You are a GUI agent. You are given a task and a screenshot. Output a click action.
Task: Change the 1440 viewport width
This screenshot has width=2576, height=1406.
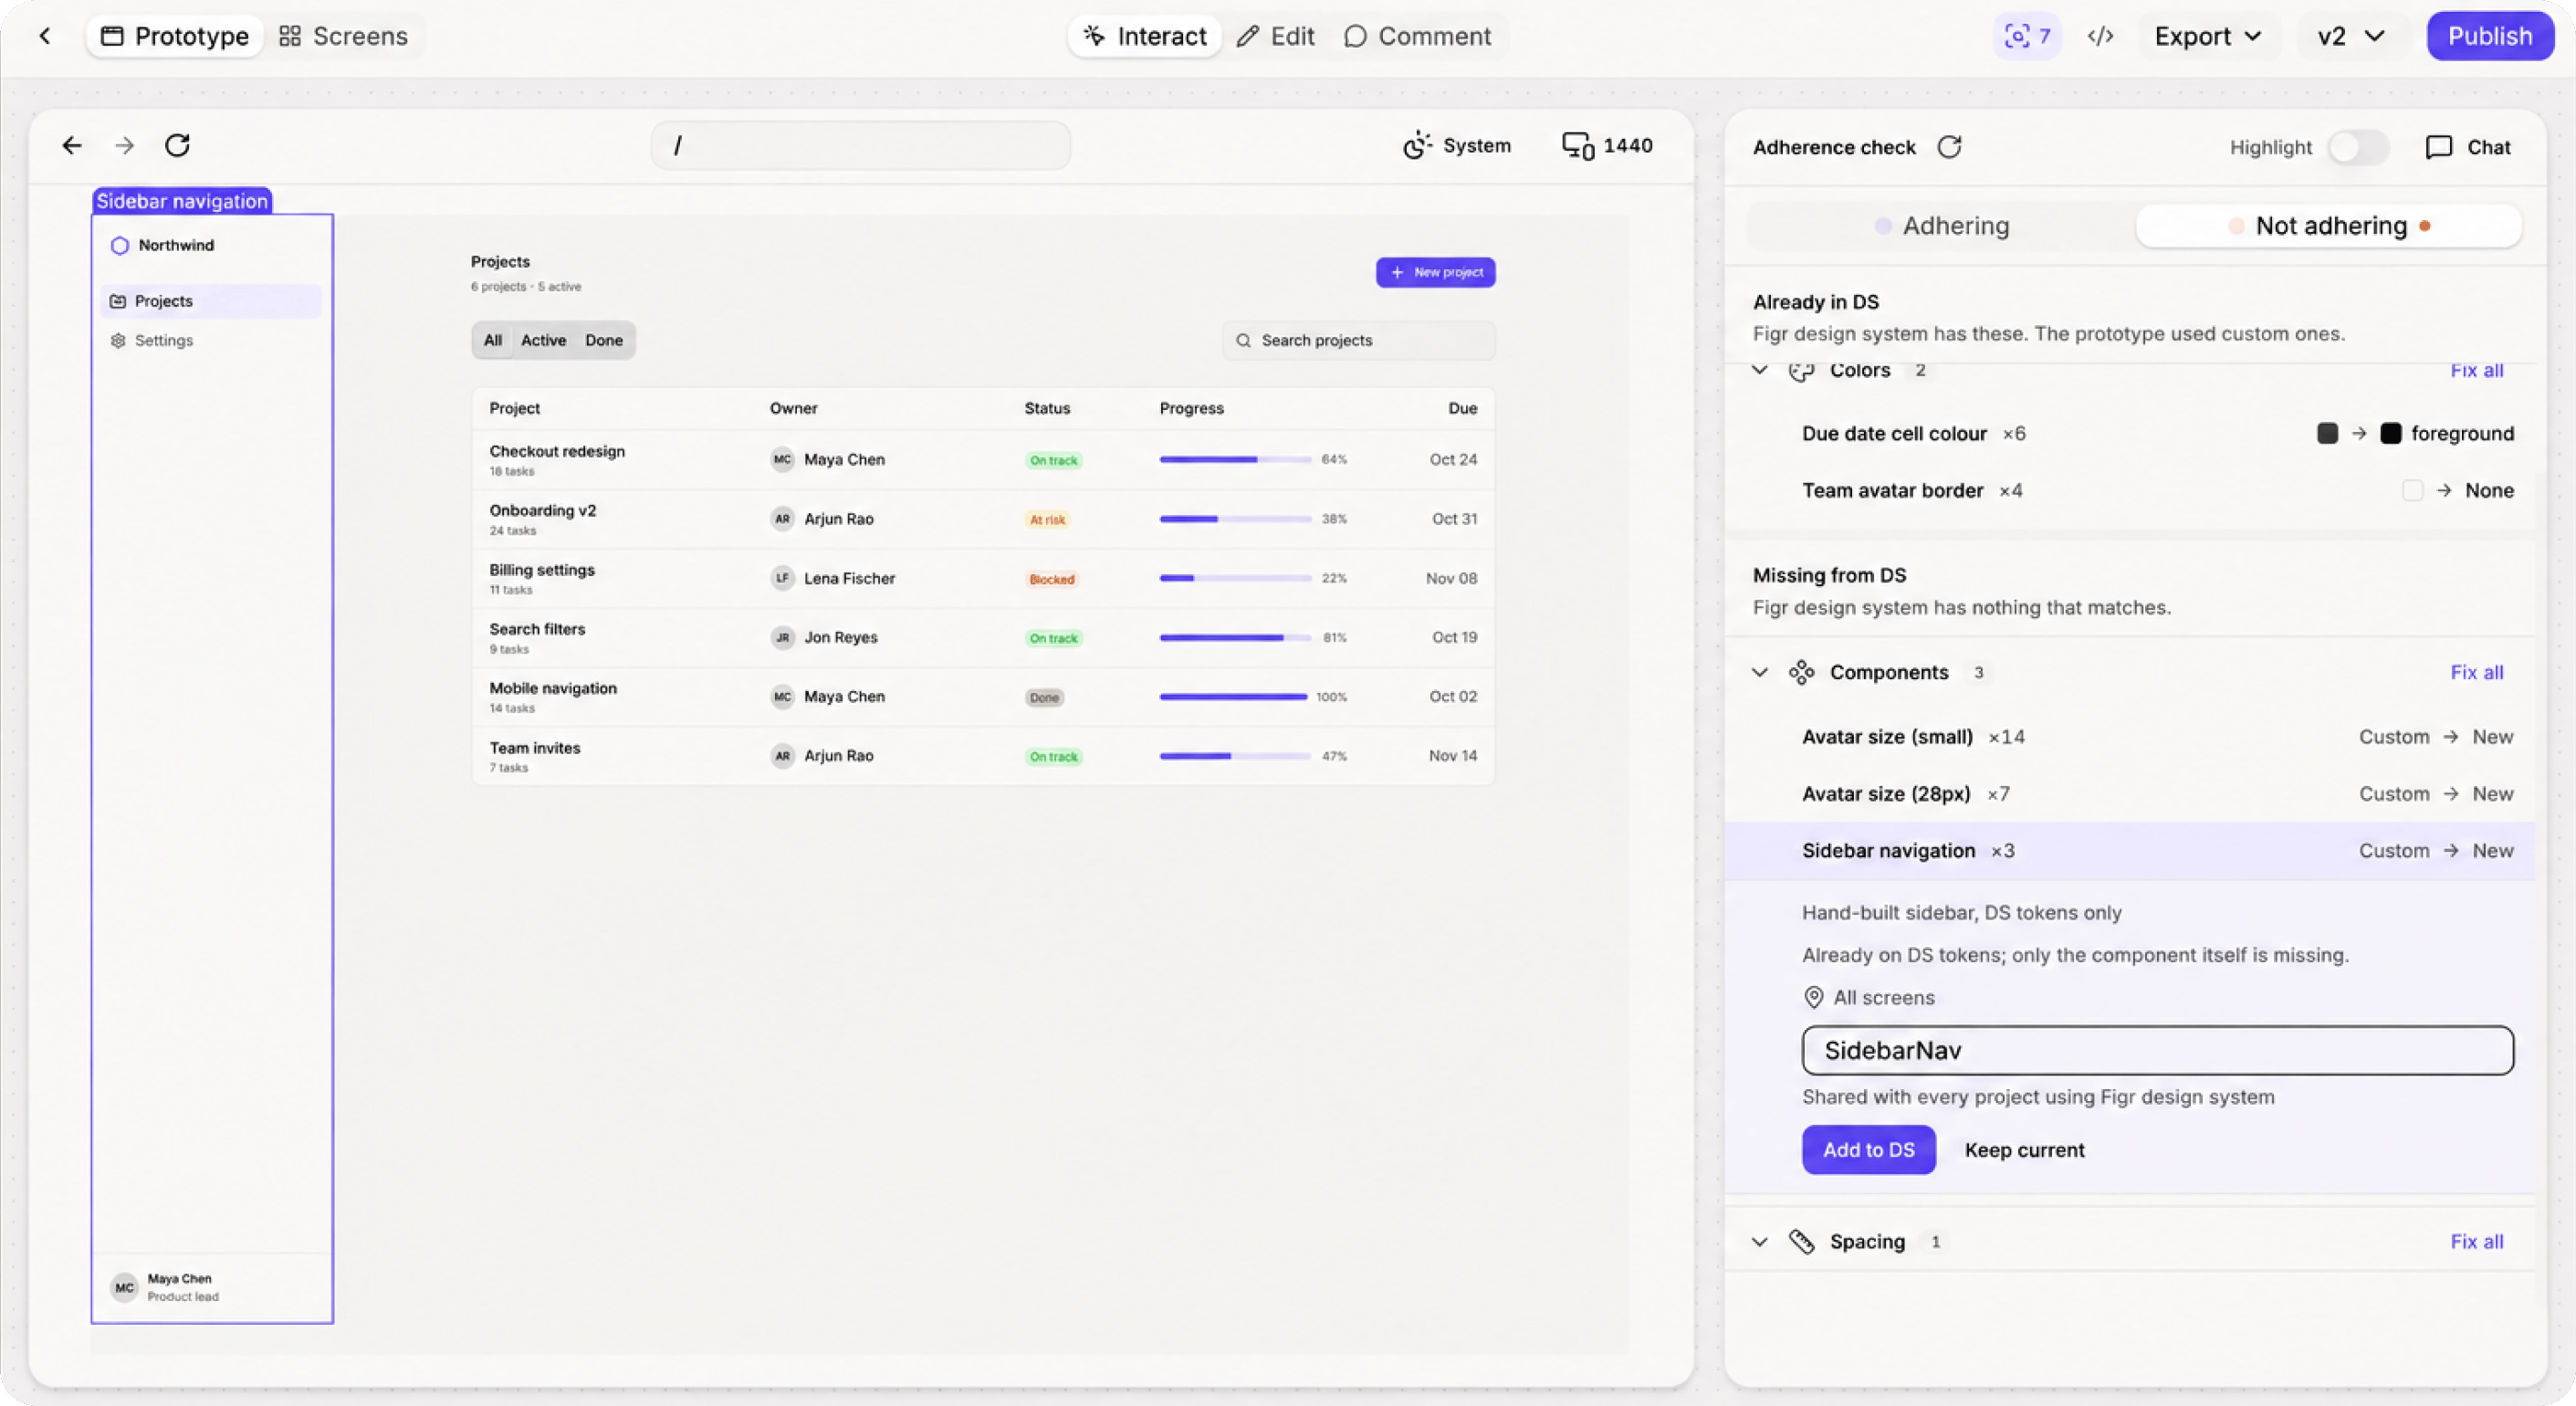(1607, 145)
